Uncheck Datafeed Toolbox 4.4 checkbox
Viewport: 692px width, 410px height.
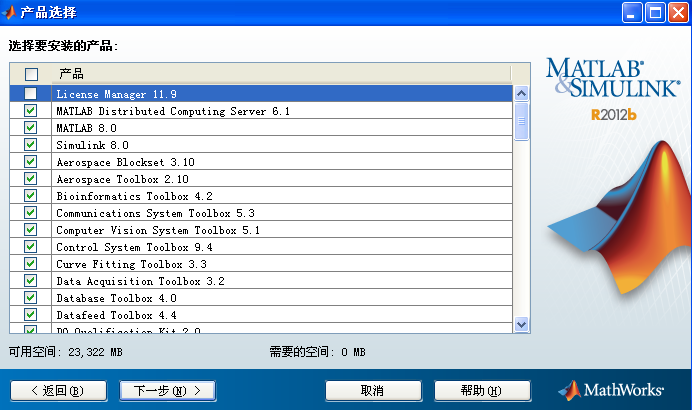pyautogui.click(x=30, y=314)
